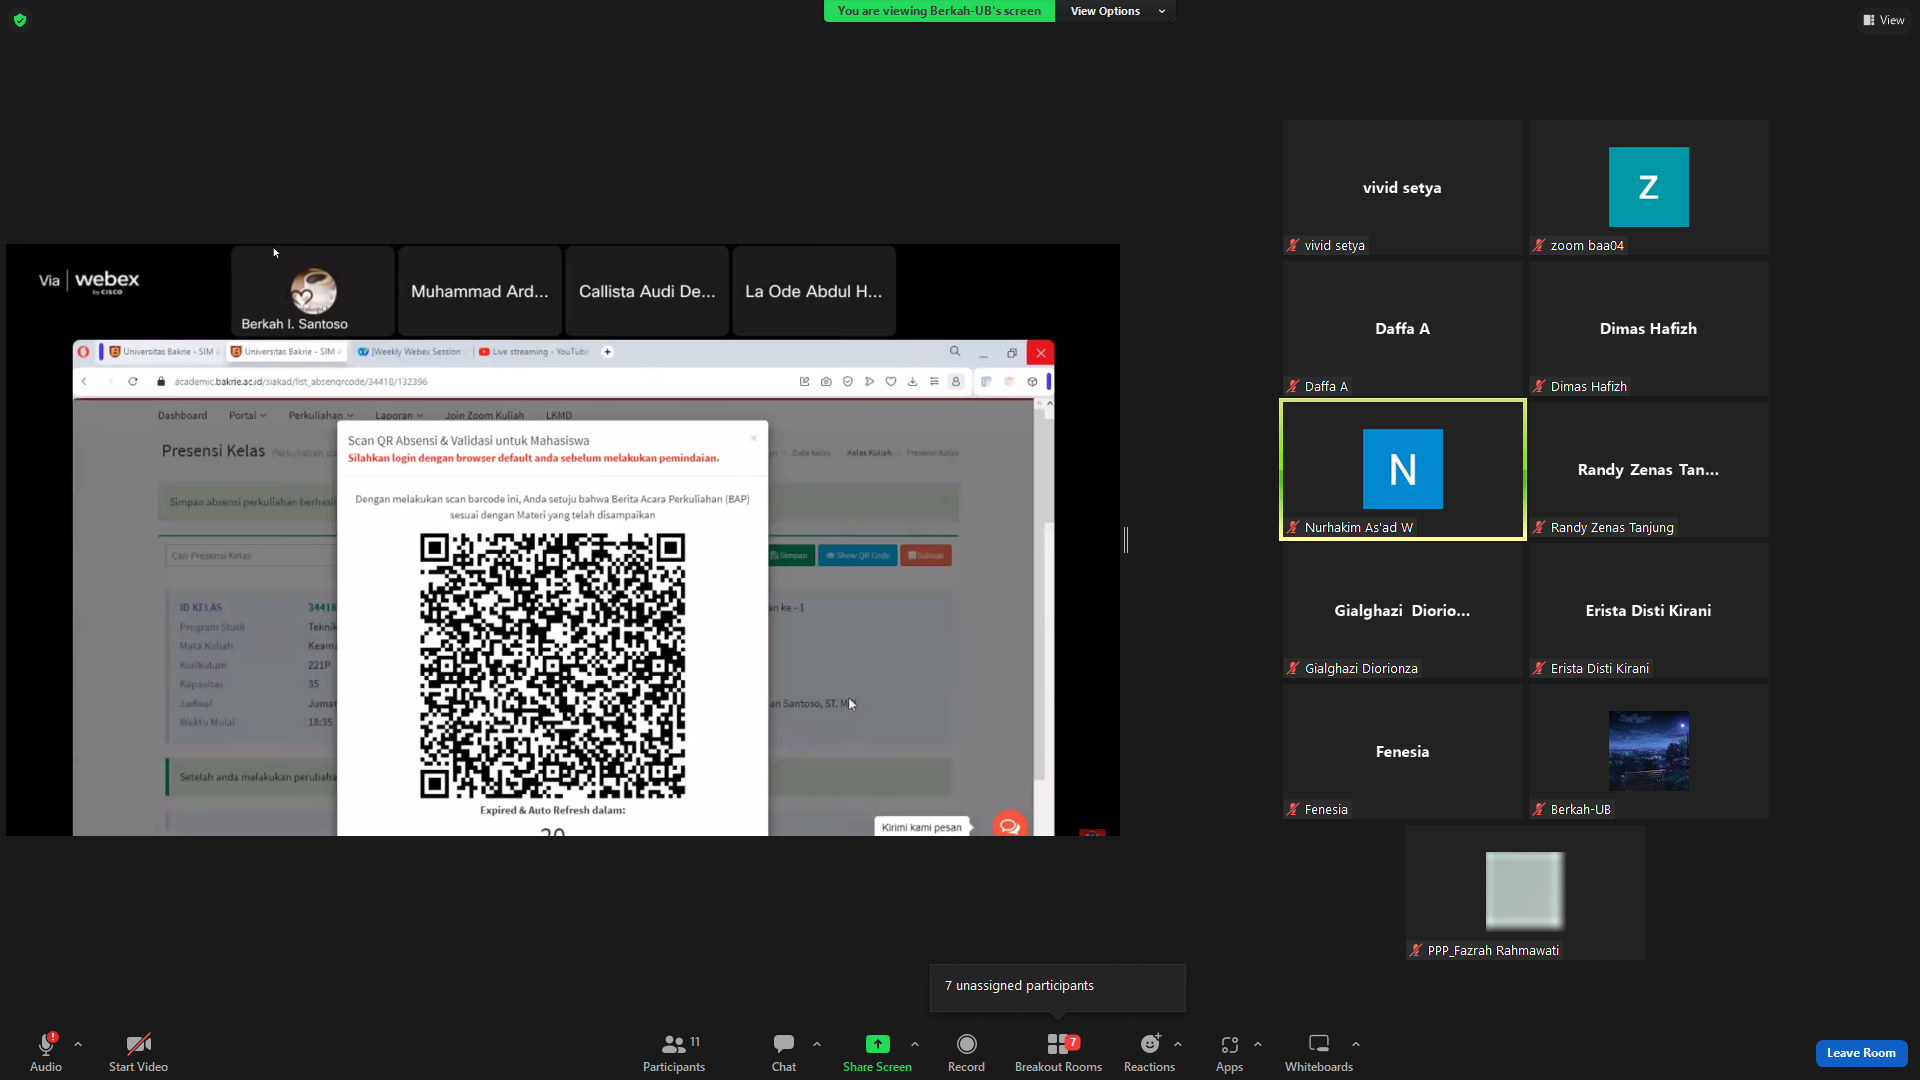The image size is (1920, 1080).
Task: Close the QR scan dialog in shared screen
Action: click(x=754, y=438)
